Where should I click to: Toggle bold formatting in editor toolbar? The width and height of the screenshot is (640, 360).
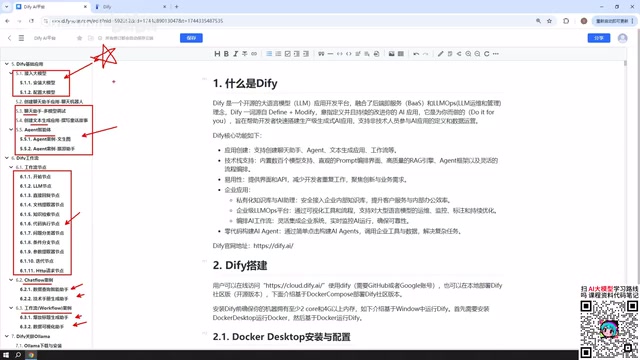point(226,54)
